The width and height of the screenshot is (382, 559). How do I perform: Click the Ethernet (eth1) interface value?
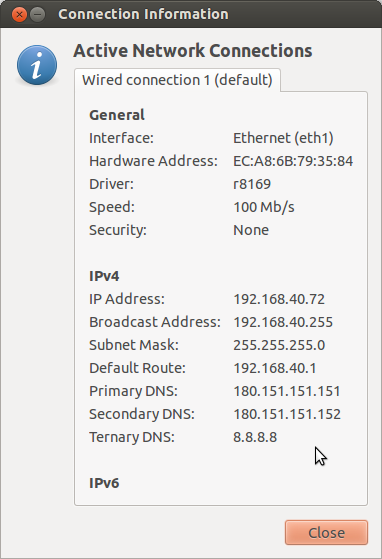(x=283, y=138)
